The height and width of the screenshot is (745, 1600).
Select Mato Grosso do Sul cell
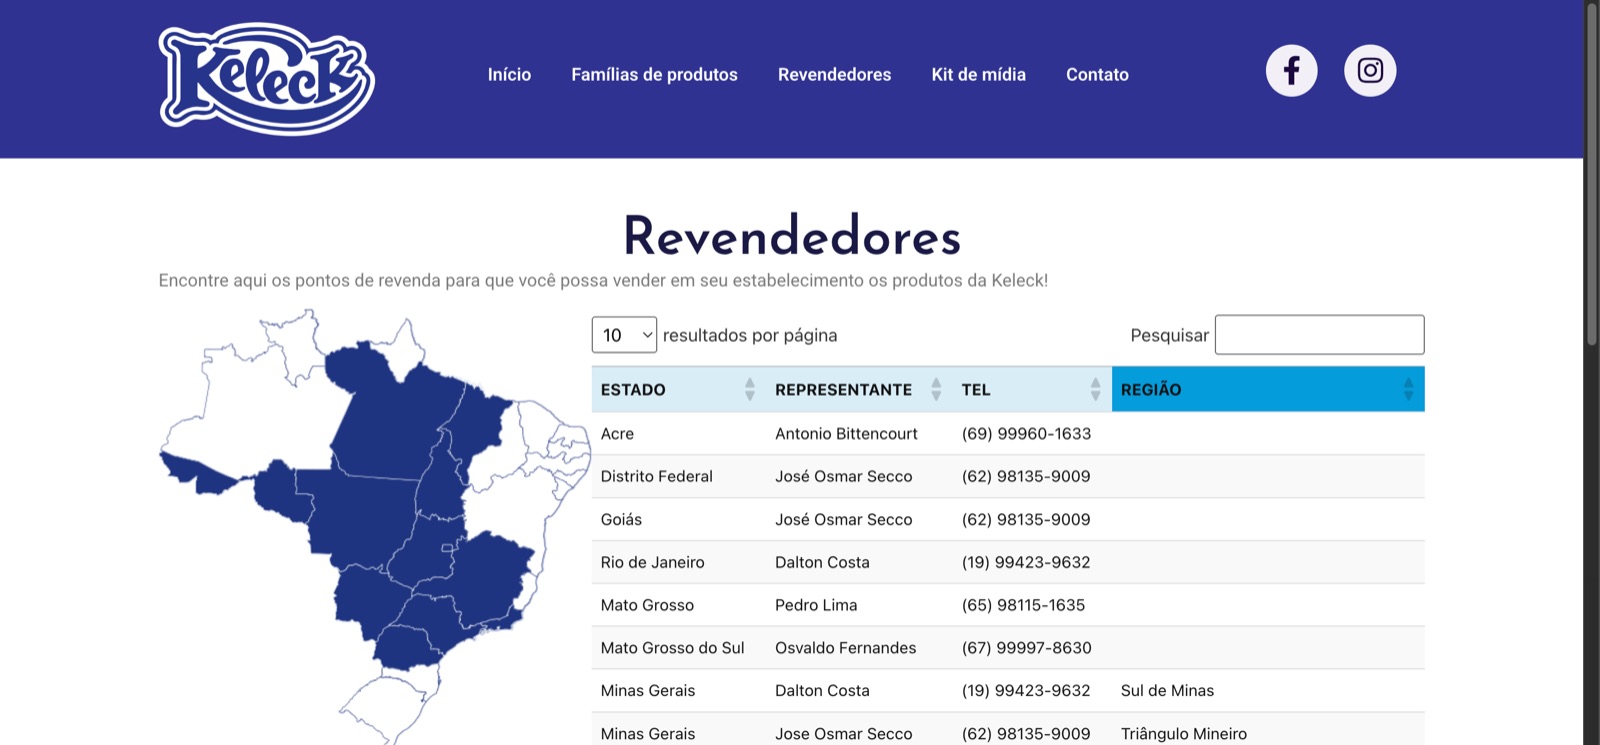(672, 648)
